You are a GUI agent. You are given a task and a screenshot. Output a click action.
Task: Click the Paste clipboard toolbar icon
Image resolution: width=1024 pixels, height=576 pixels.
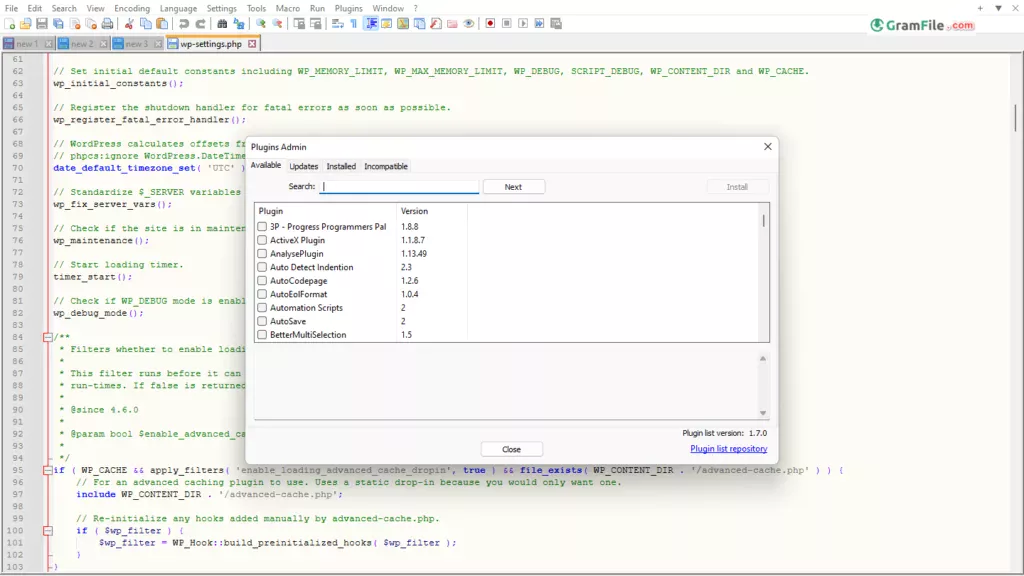(x=162, y=24)
